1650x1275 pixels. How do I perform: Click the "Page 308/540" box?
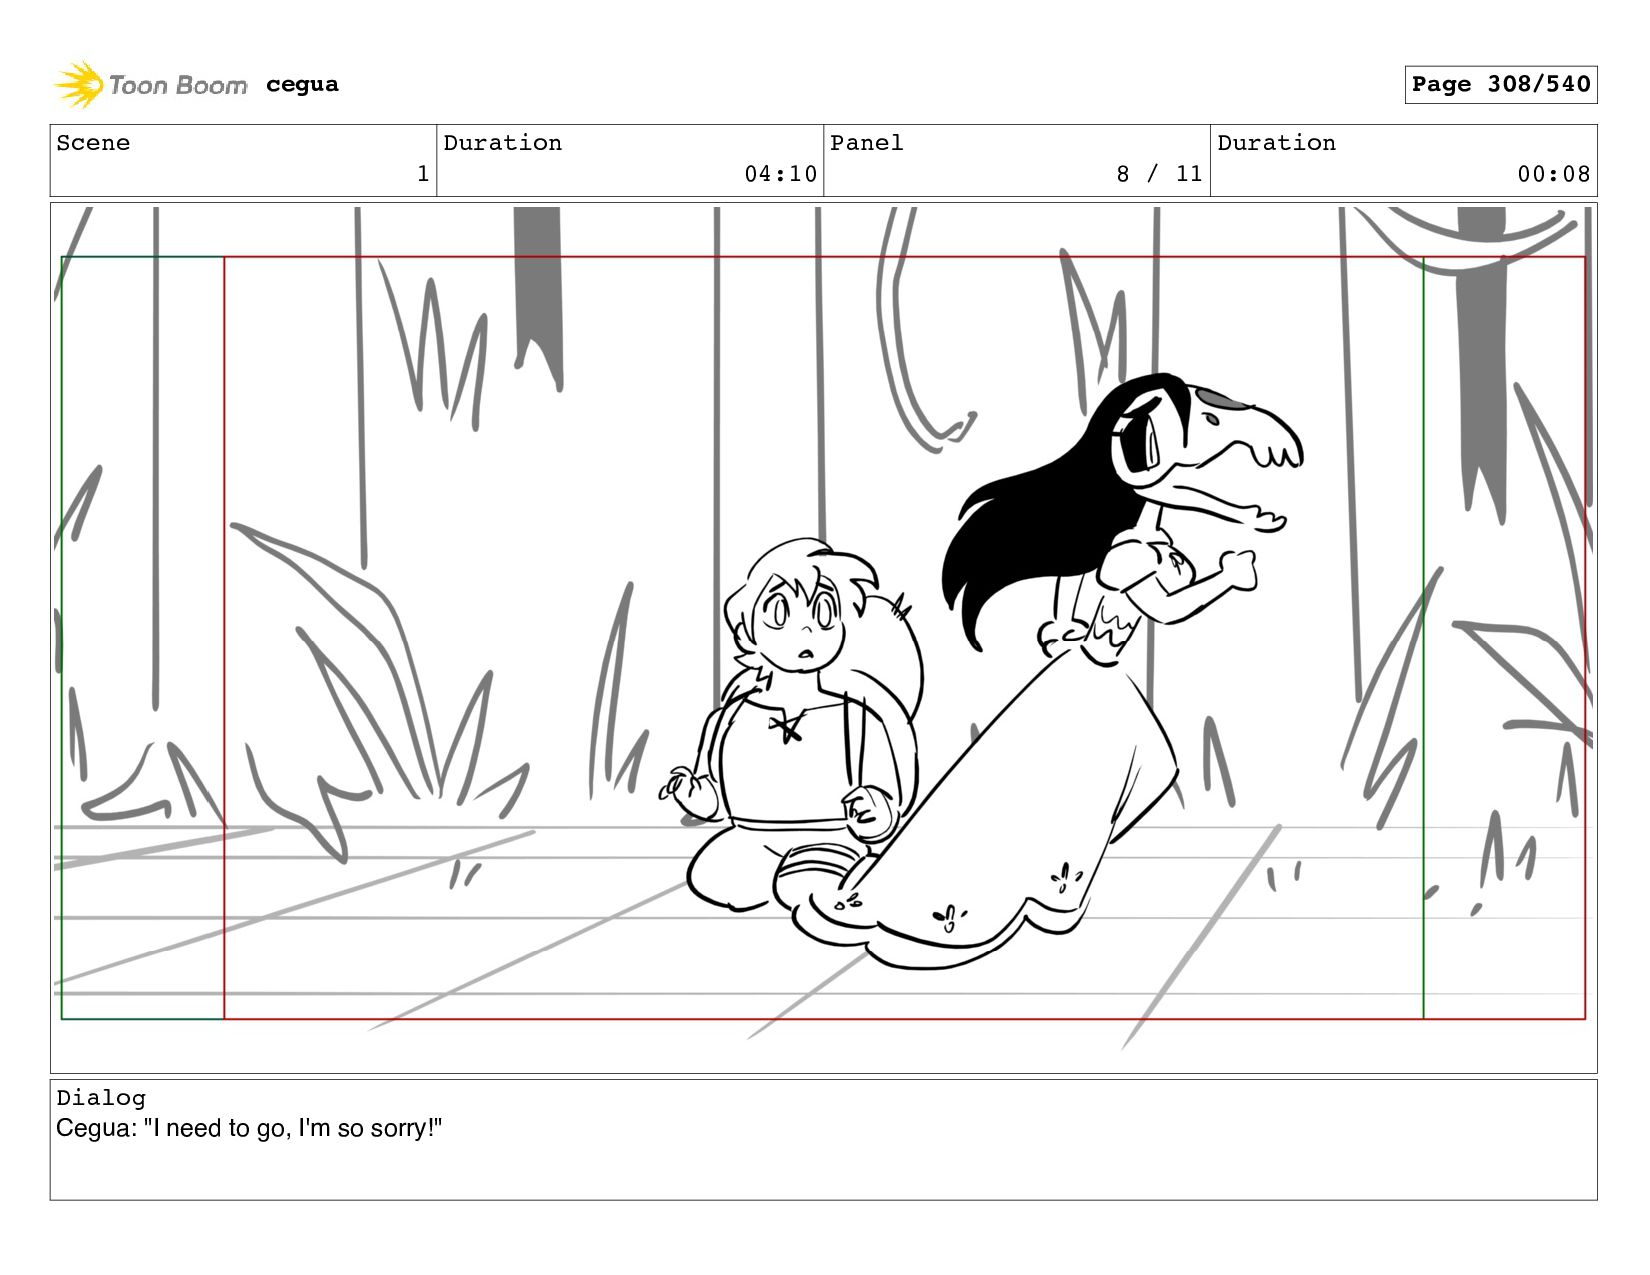[1500, 85]
